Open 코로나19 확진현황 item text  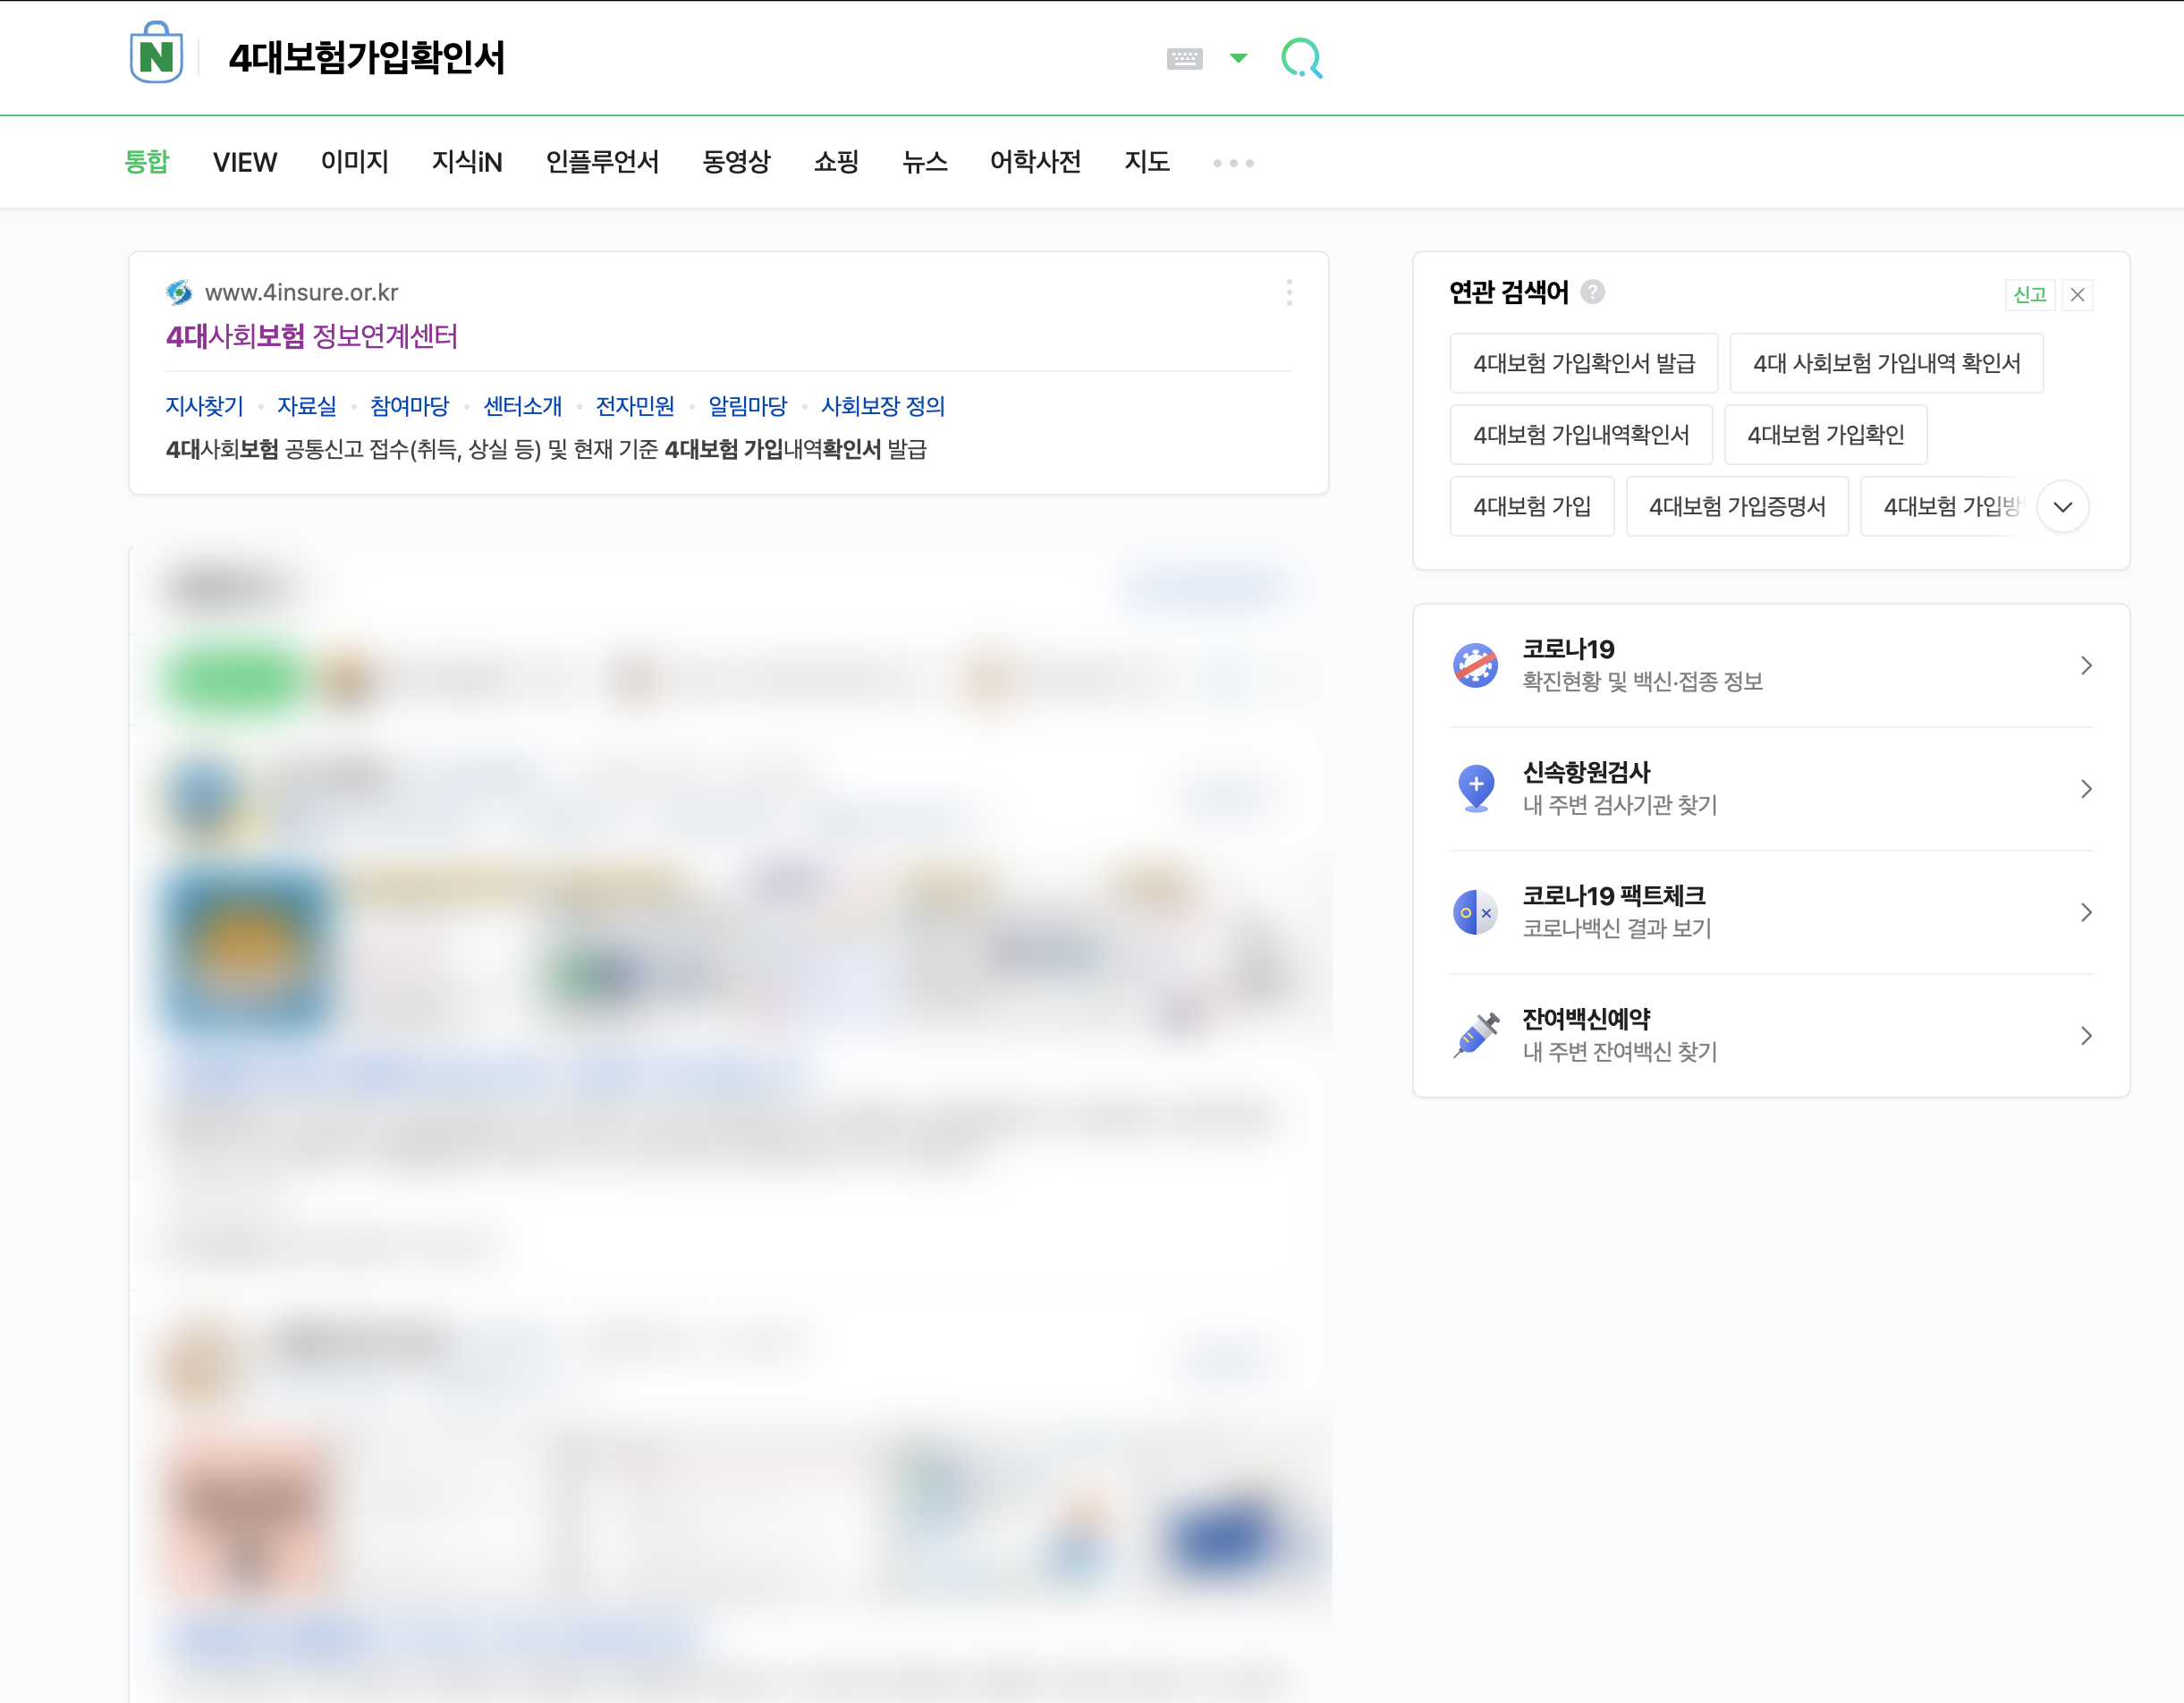point(1642,665)
